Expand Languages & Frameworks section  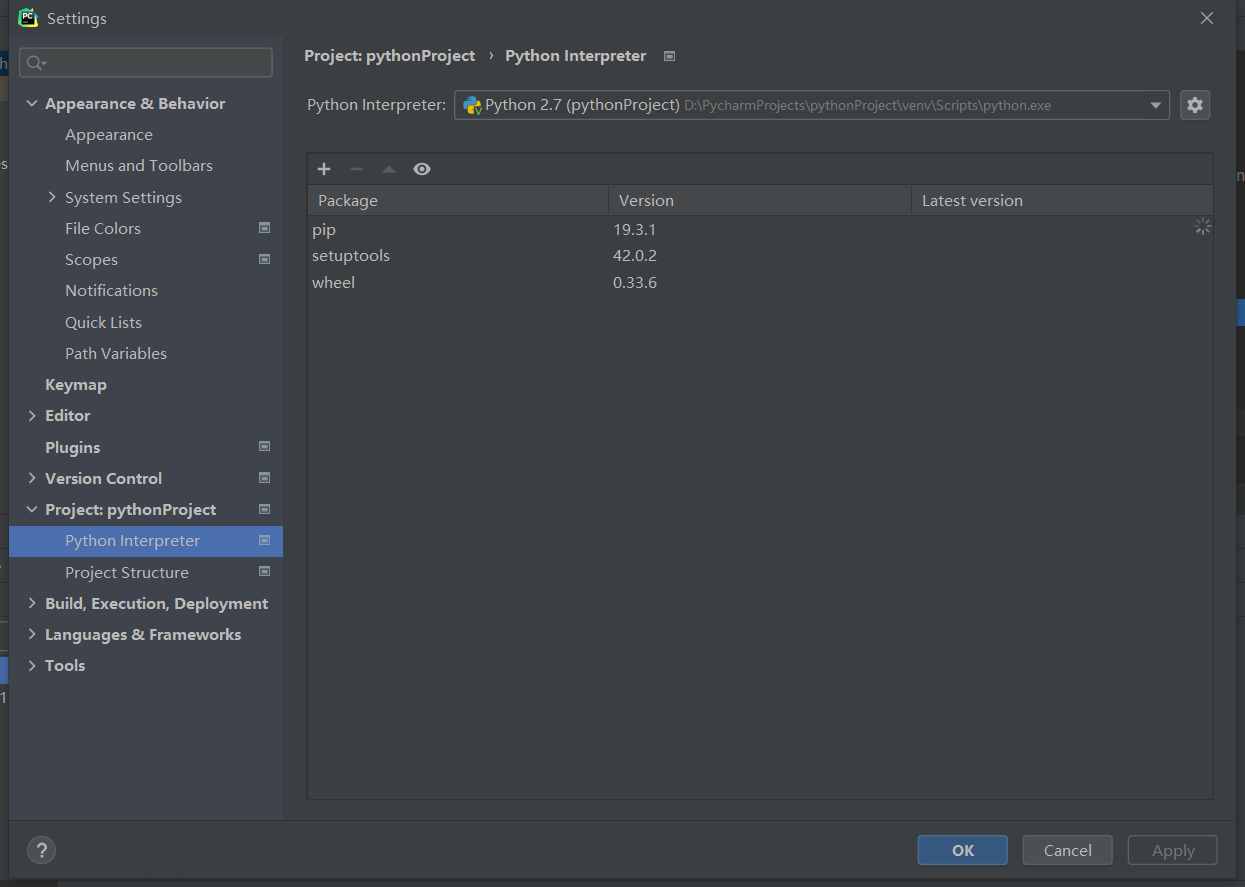tap(32, 634)
